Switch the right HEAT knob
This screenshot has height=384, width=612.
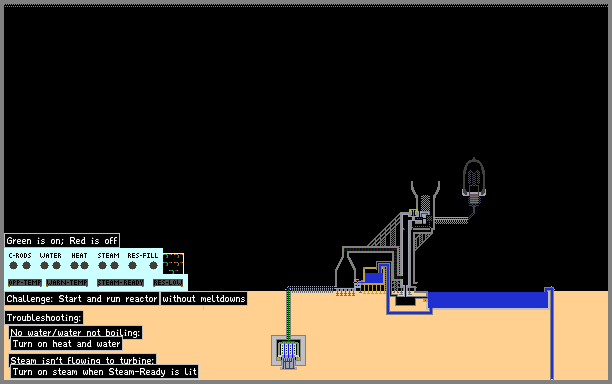(84, 266)
